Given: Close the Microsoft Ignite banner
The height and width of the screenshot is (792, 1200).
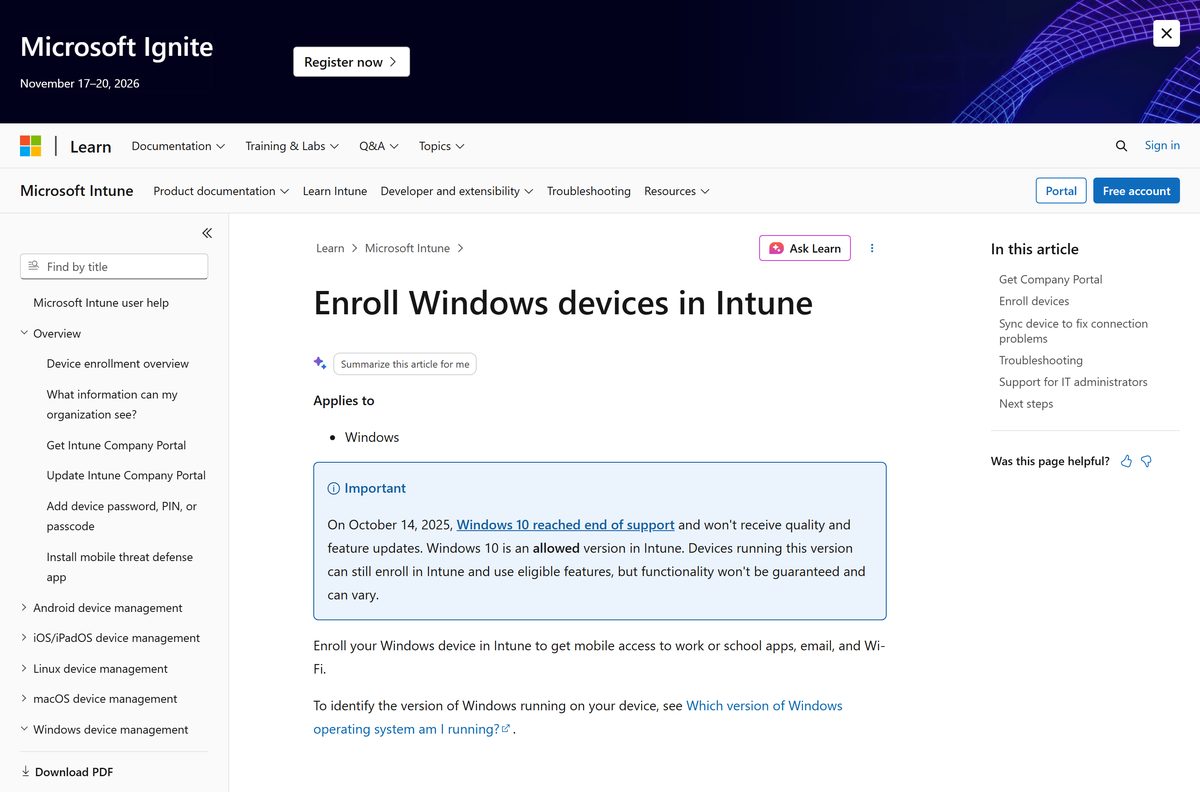Looking at the screenshot, I should click(1166, 33).
